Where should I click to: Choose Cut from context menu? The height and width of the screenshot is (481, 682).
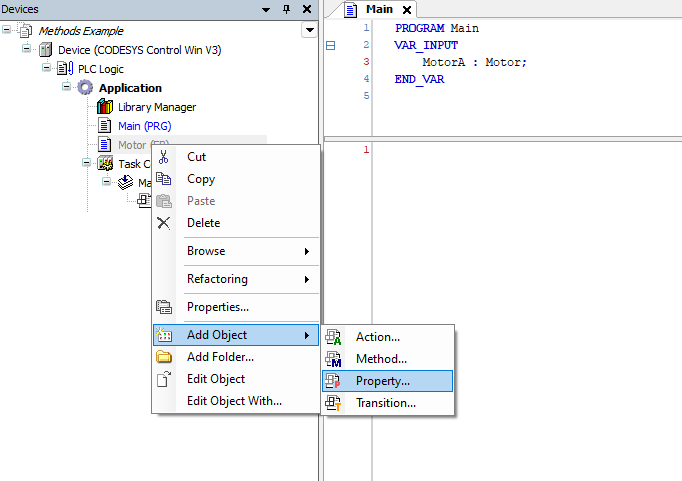[x=236, y=157]
